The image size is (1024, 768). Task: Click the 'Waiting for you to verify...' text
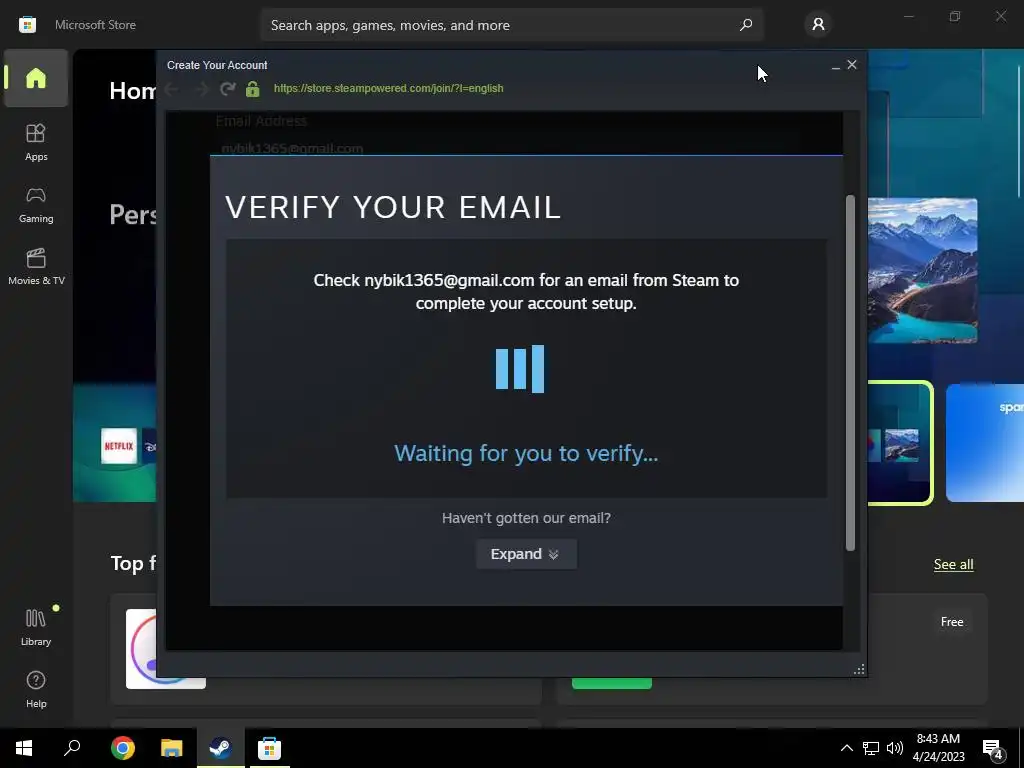pyautogui.click(x=526, y=453)
